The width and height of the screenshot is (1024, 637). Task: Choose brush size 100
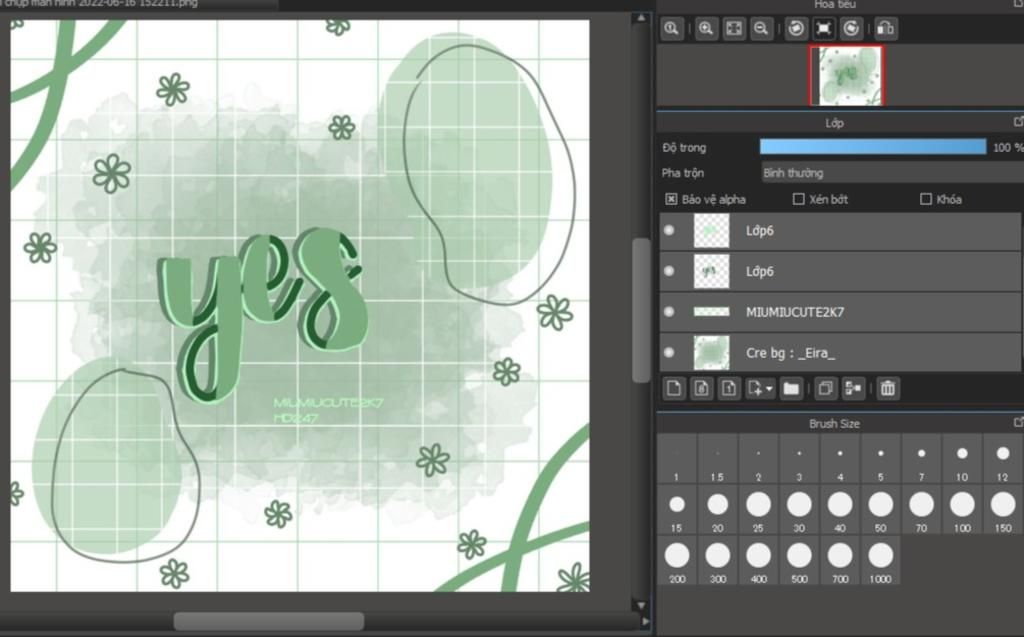point(962,505)
